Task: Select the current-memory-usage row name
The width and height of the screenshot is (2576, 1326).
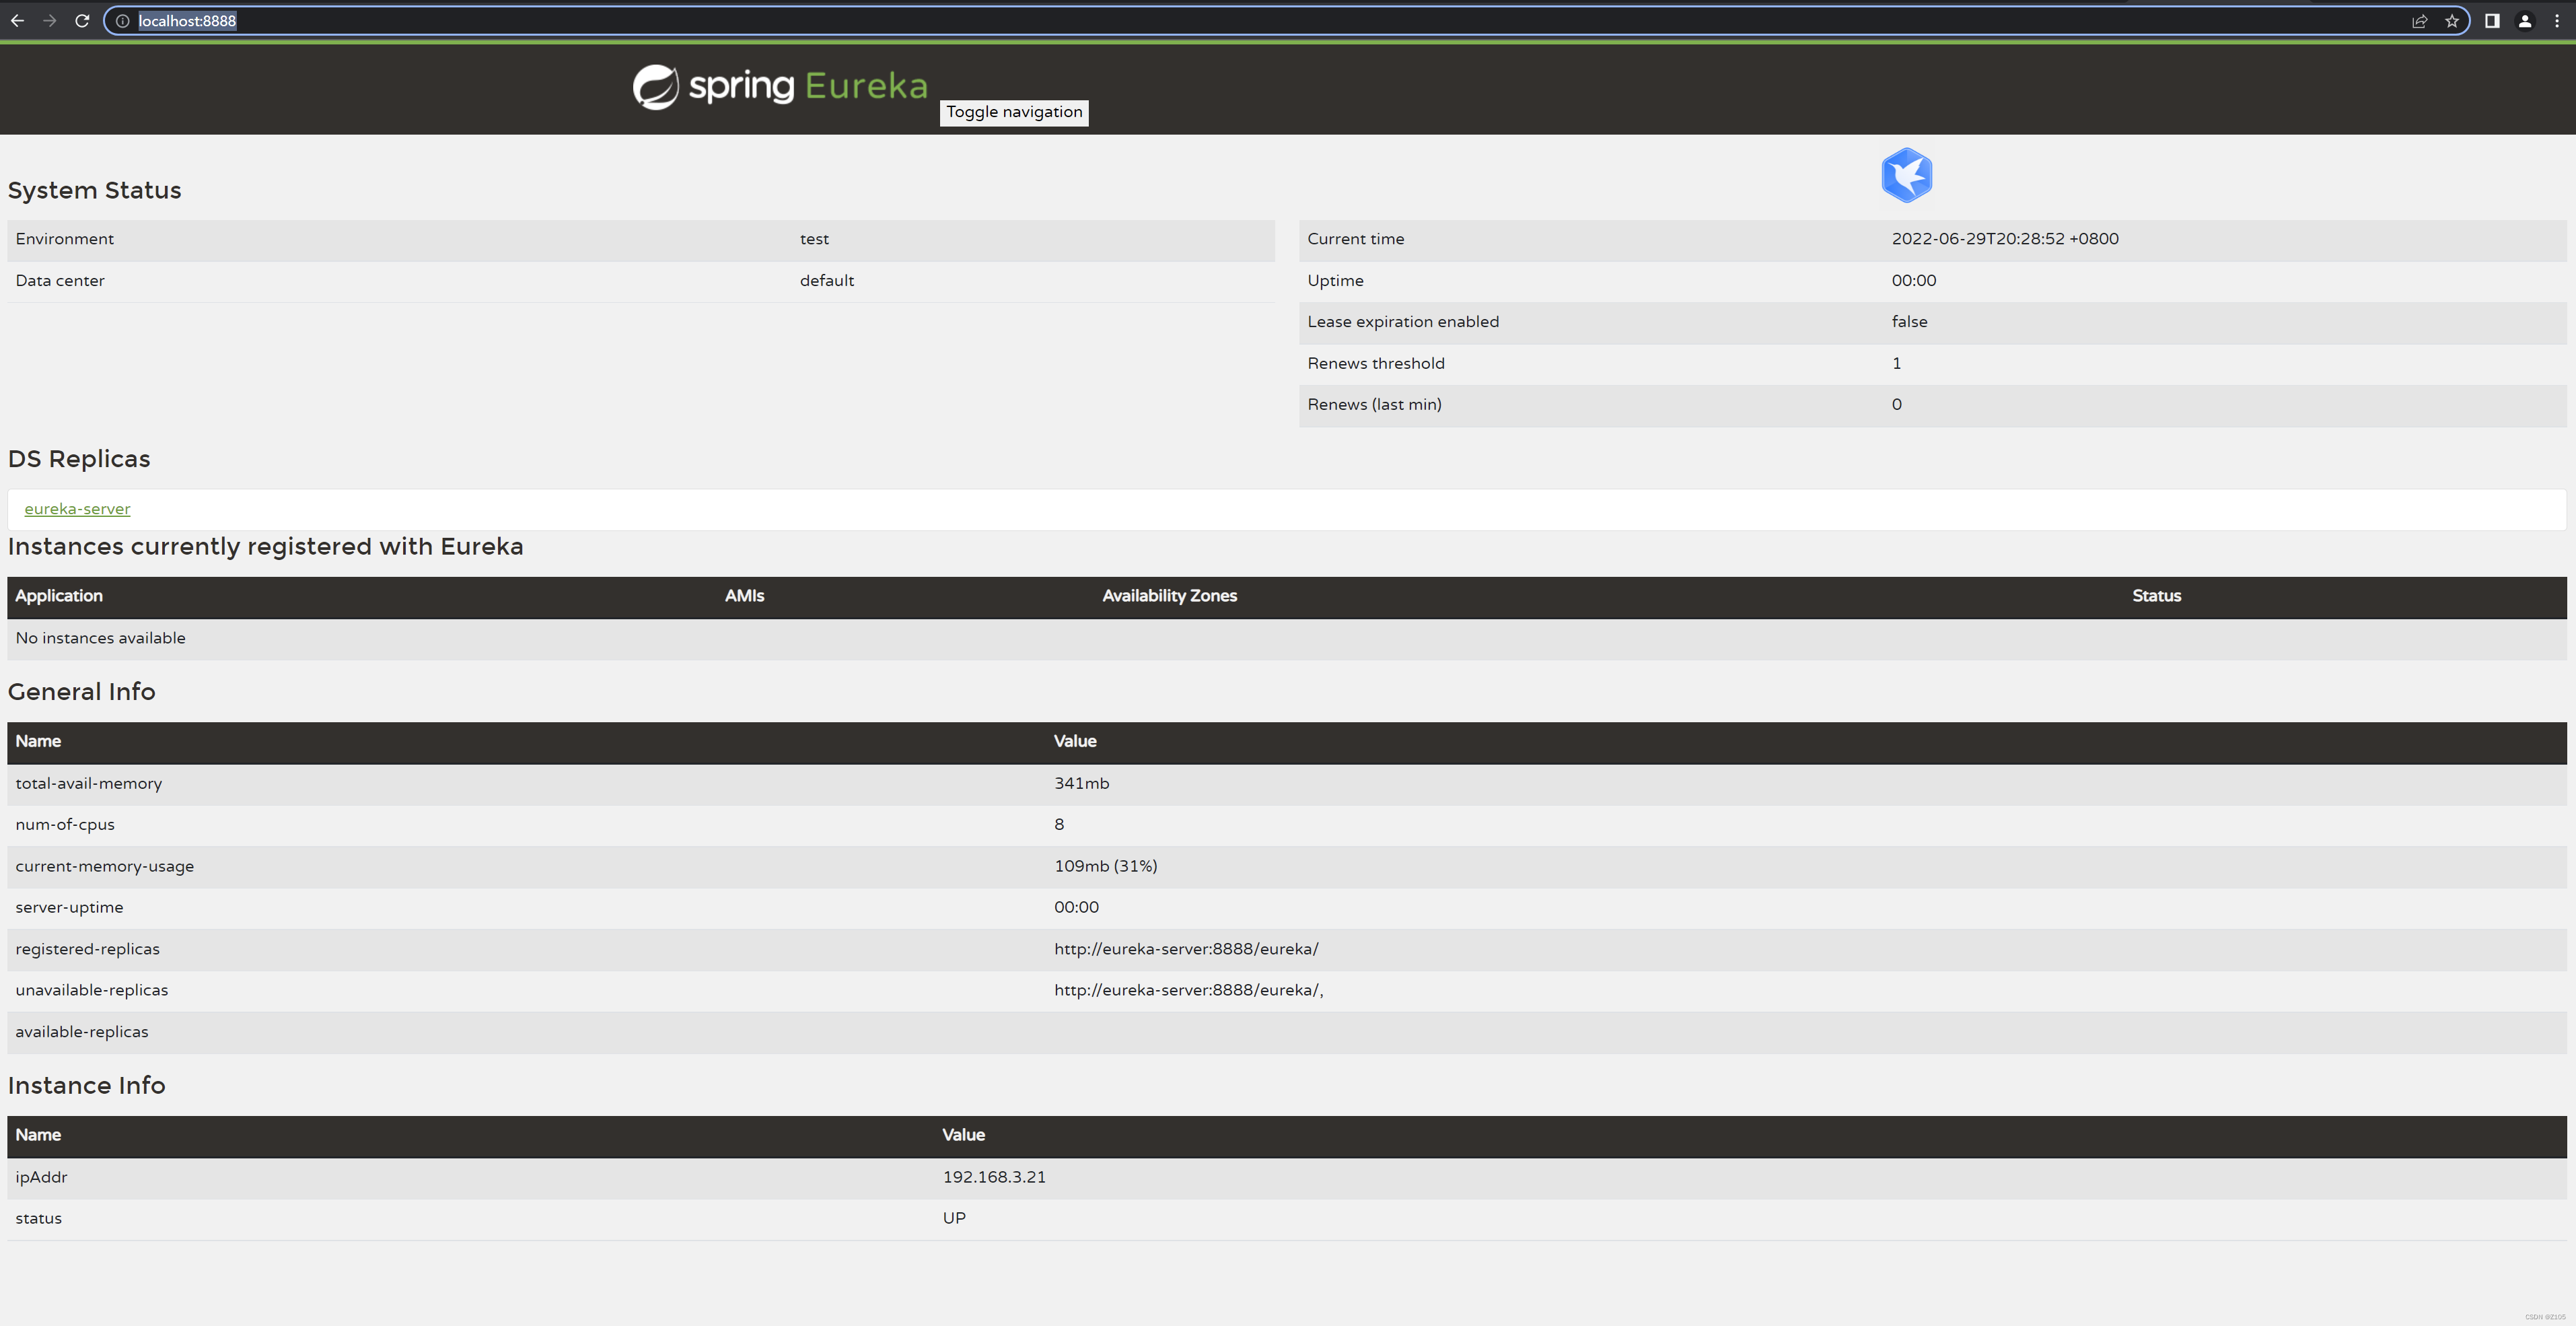Action: 104,867
